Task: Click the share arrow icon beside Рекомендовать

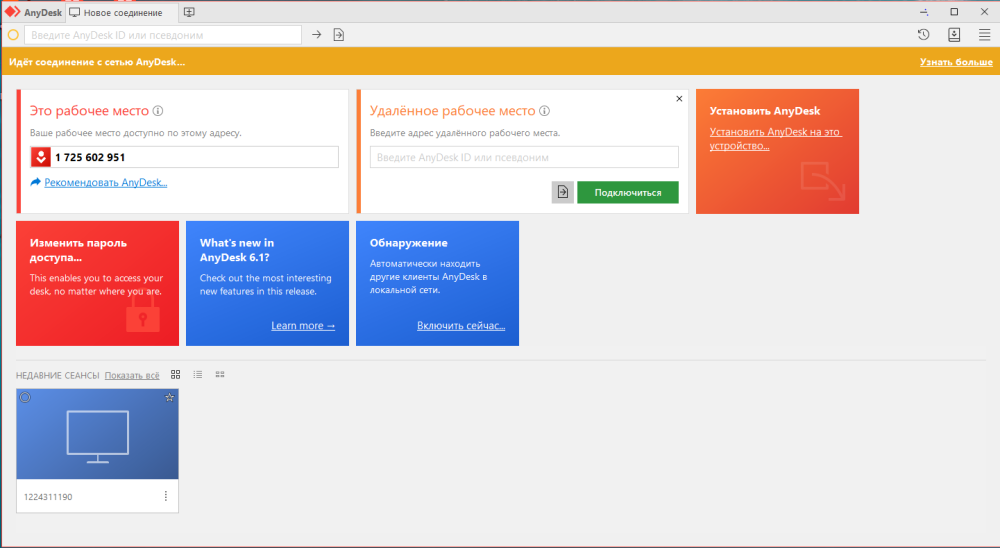Action: pos(36,182)
